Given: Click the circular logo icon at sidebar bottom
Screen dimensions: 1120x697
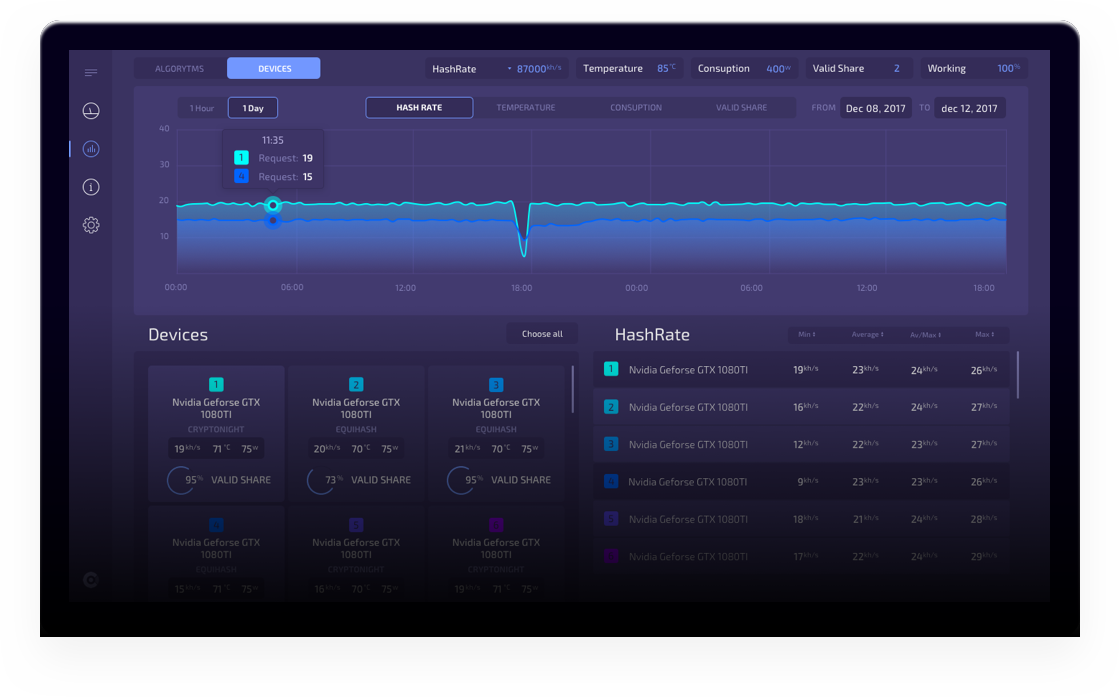Looking at the screenshot, I should click(x=91, y=580).
